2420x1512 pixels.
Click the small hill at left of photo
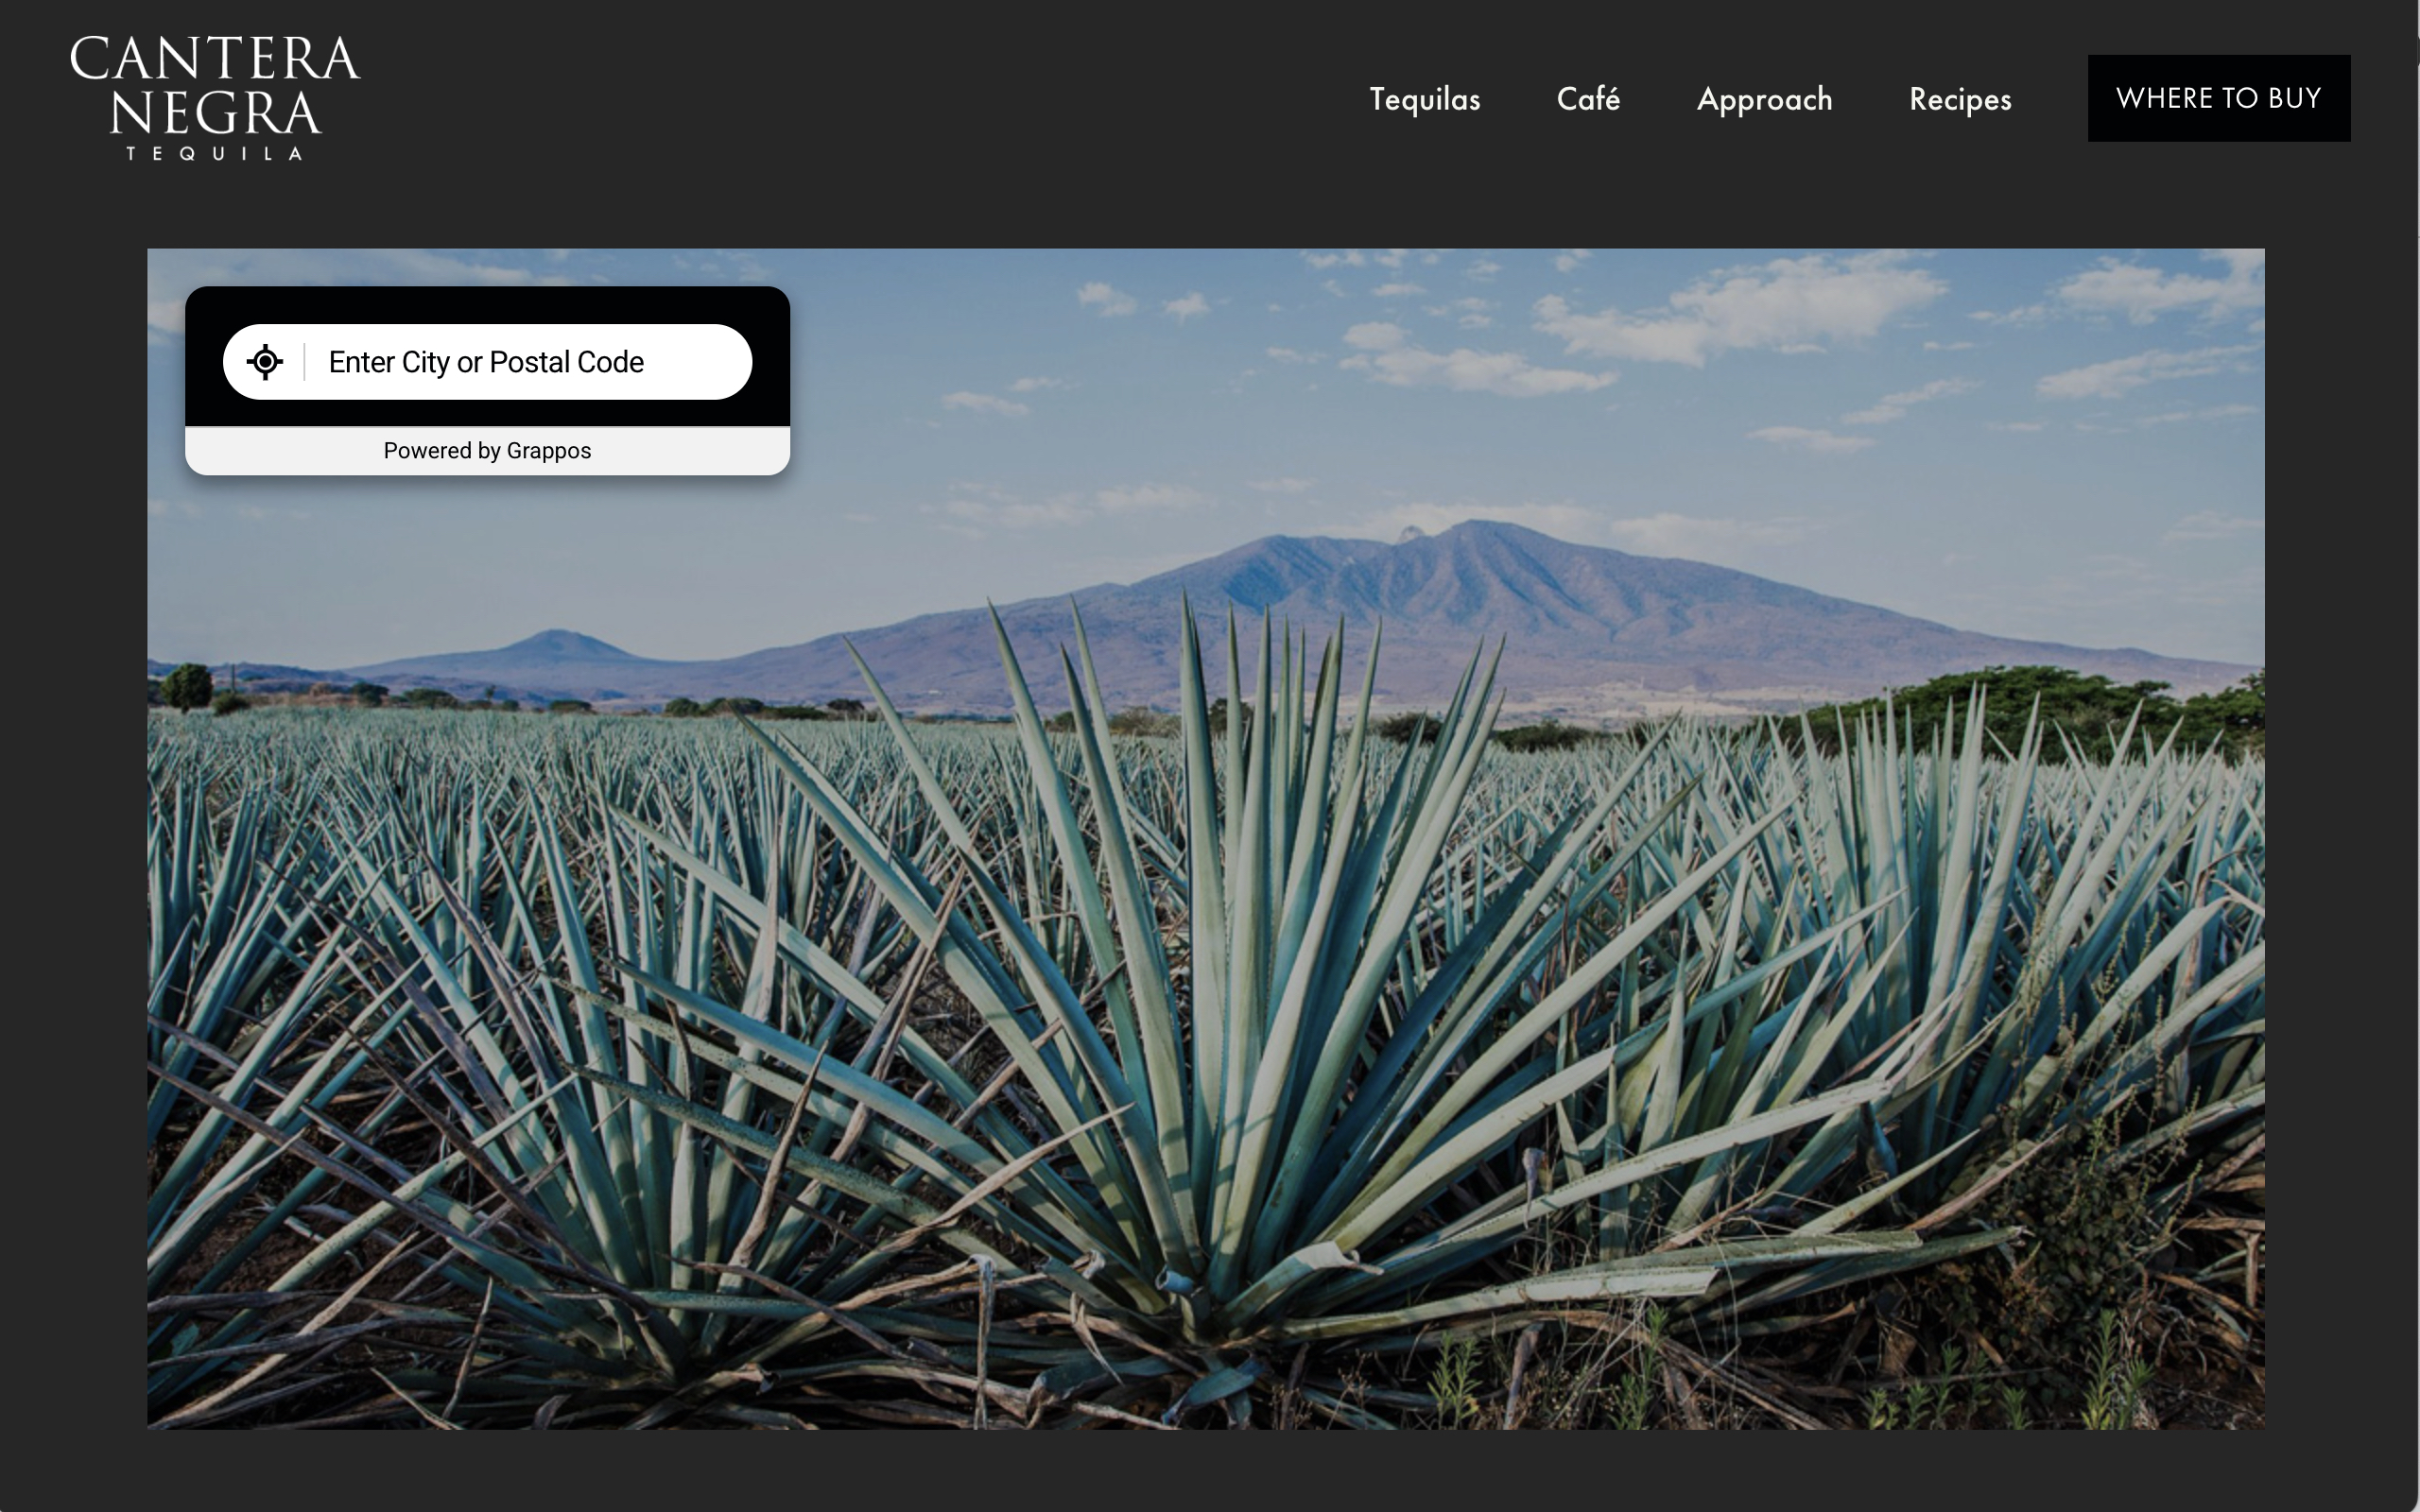tap(555, 648)
